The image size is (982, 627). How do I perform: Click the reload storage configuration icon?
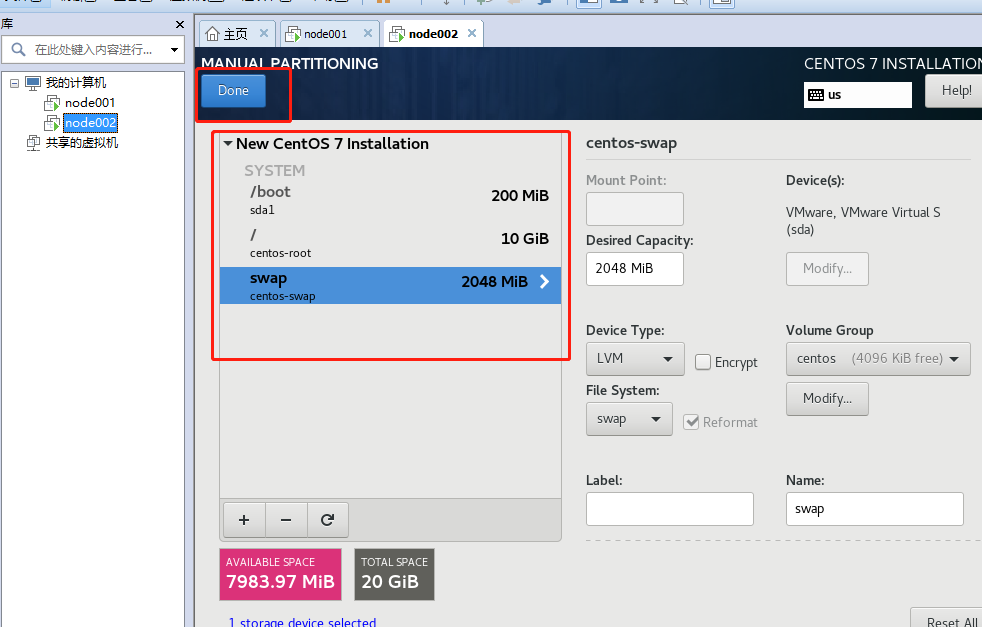tap(327, 519)
